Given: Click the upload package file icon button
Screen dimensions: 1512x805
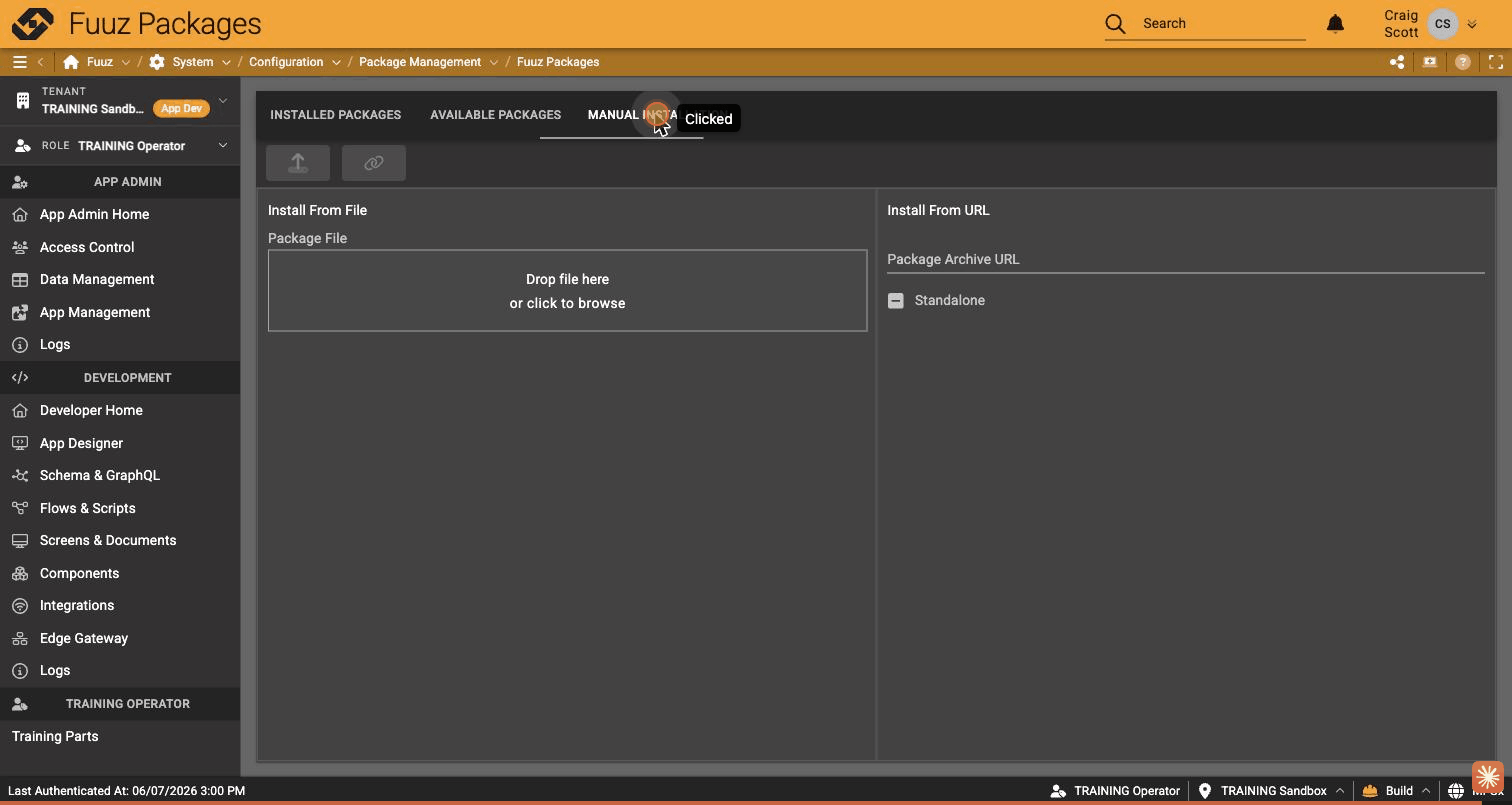Looking at the screenshot, I should pos(298,163).
